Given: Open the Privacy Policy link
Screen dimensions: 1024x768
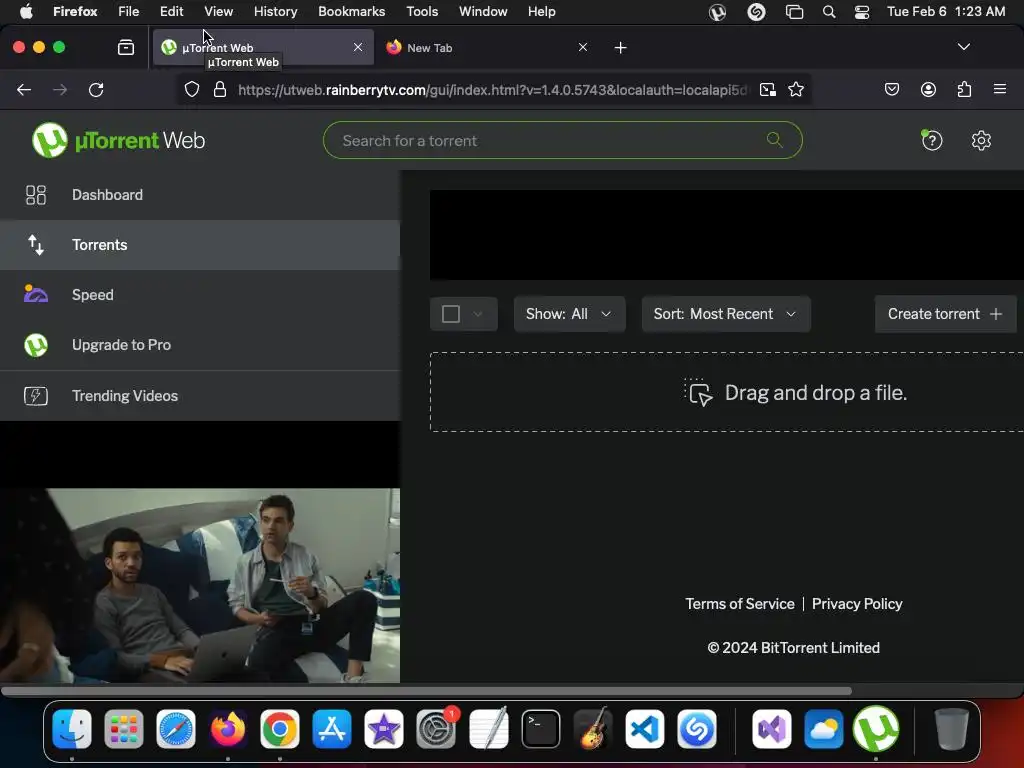Looking at the screenshot, I should [x=857, y=604].
